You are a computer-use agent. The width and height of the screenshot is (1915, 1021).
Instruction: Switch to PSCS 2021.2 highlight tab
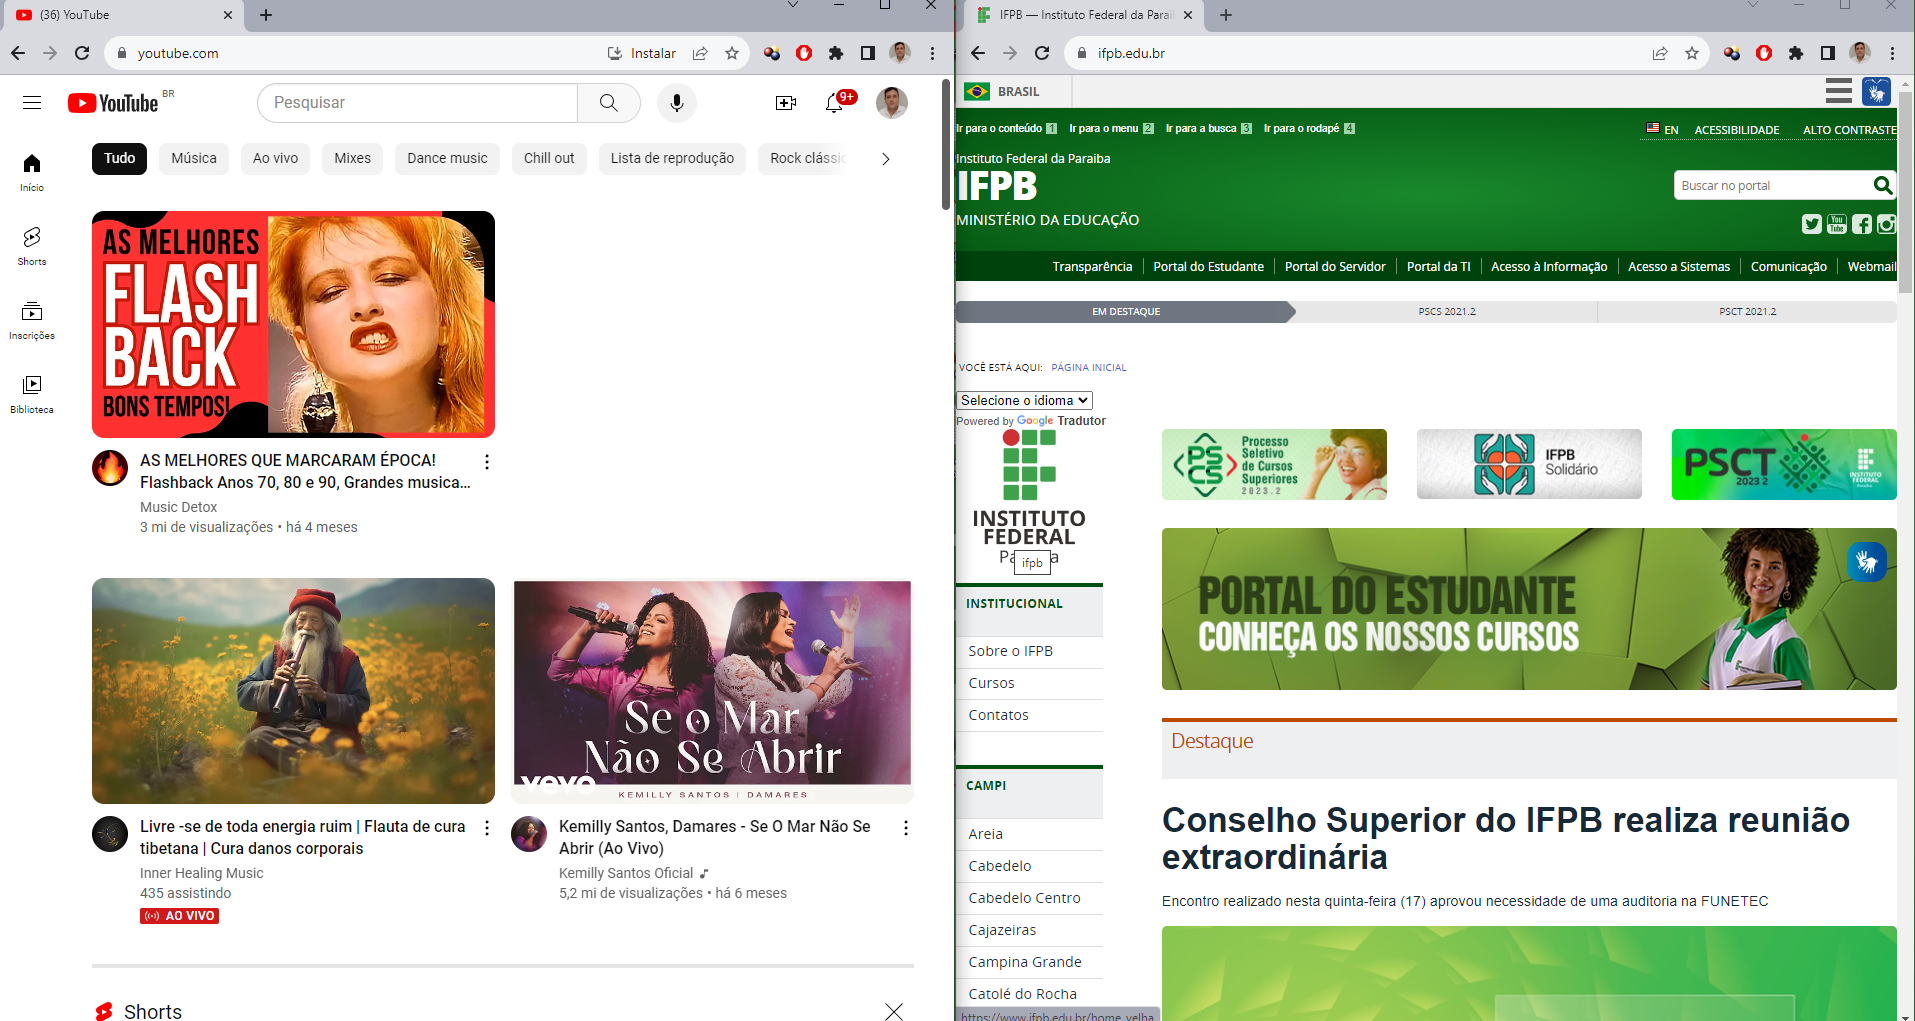click(1446, 312)
